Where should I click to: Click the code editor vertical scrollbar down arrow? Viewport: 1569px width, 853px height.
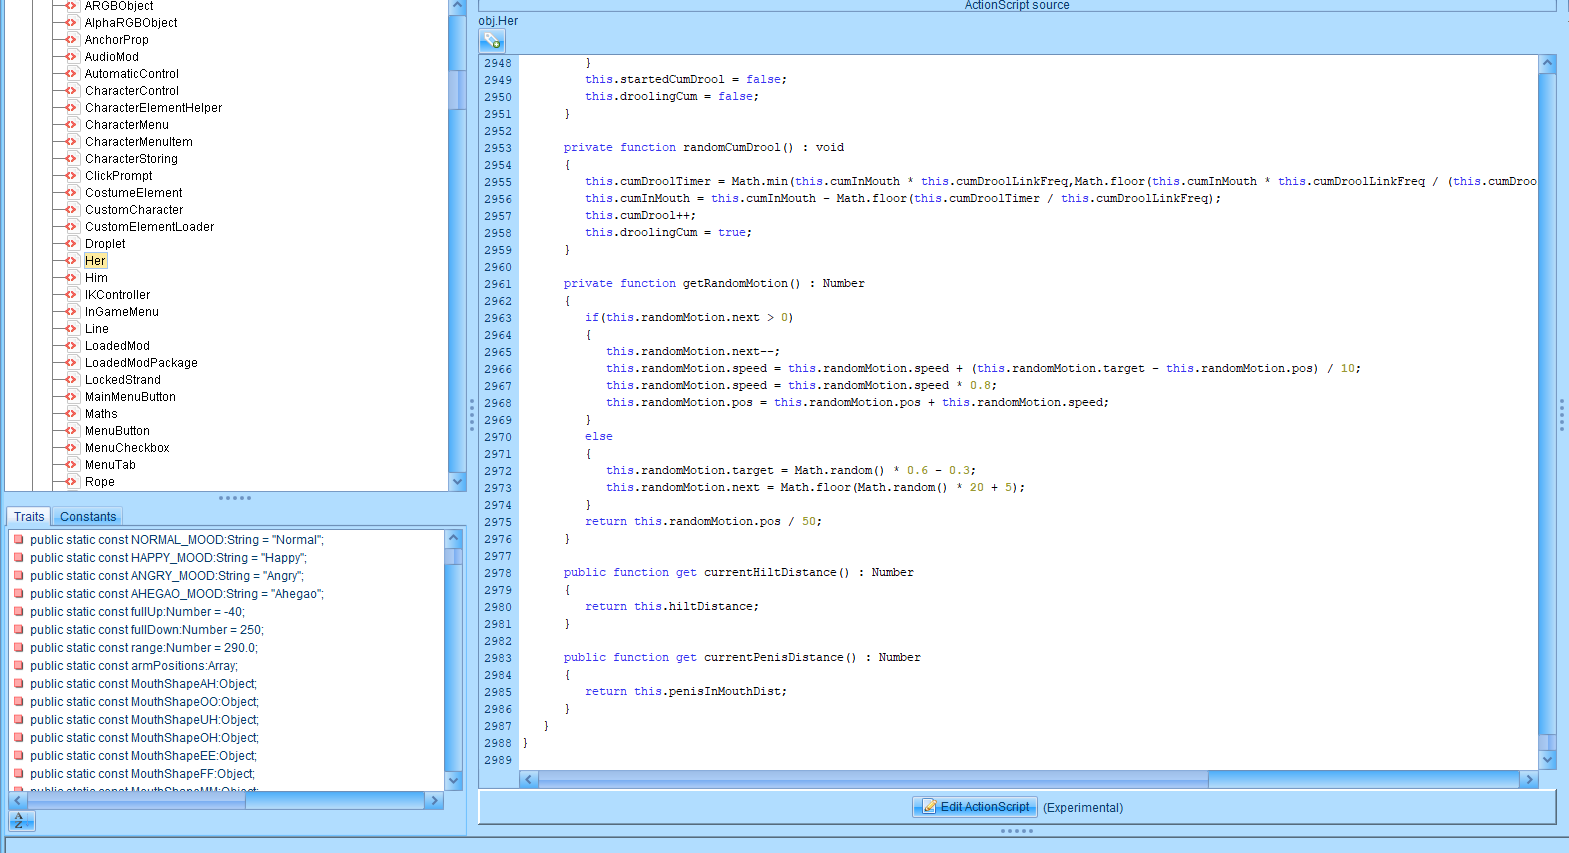pos(1547,760)
